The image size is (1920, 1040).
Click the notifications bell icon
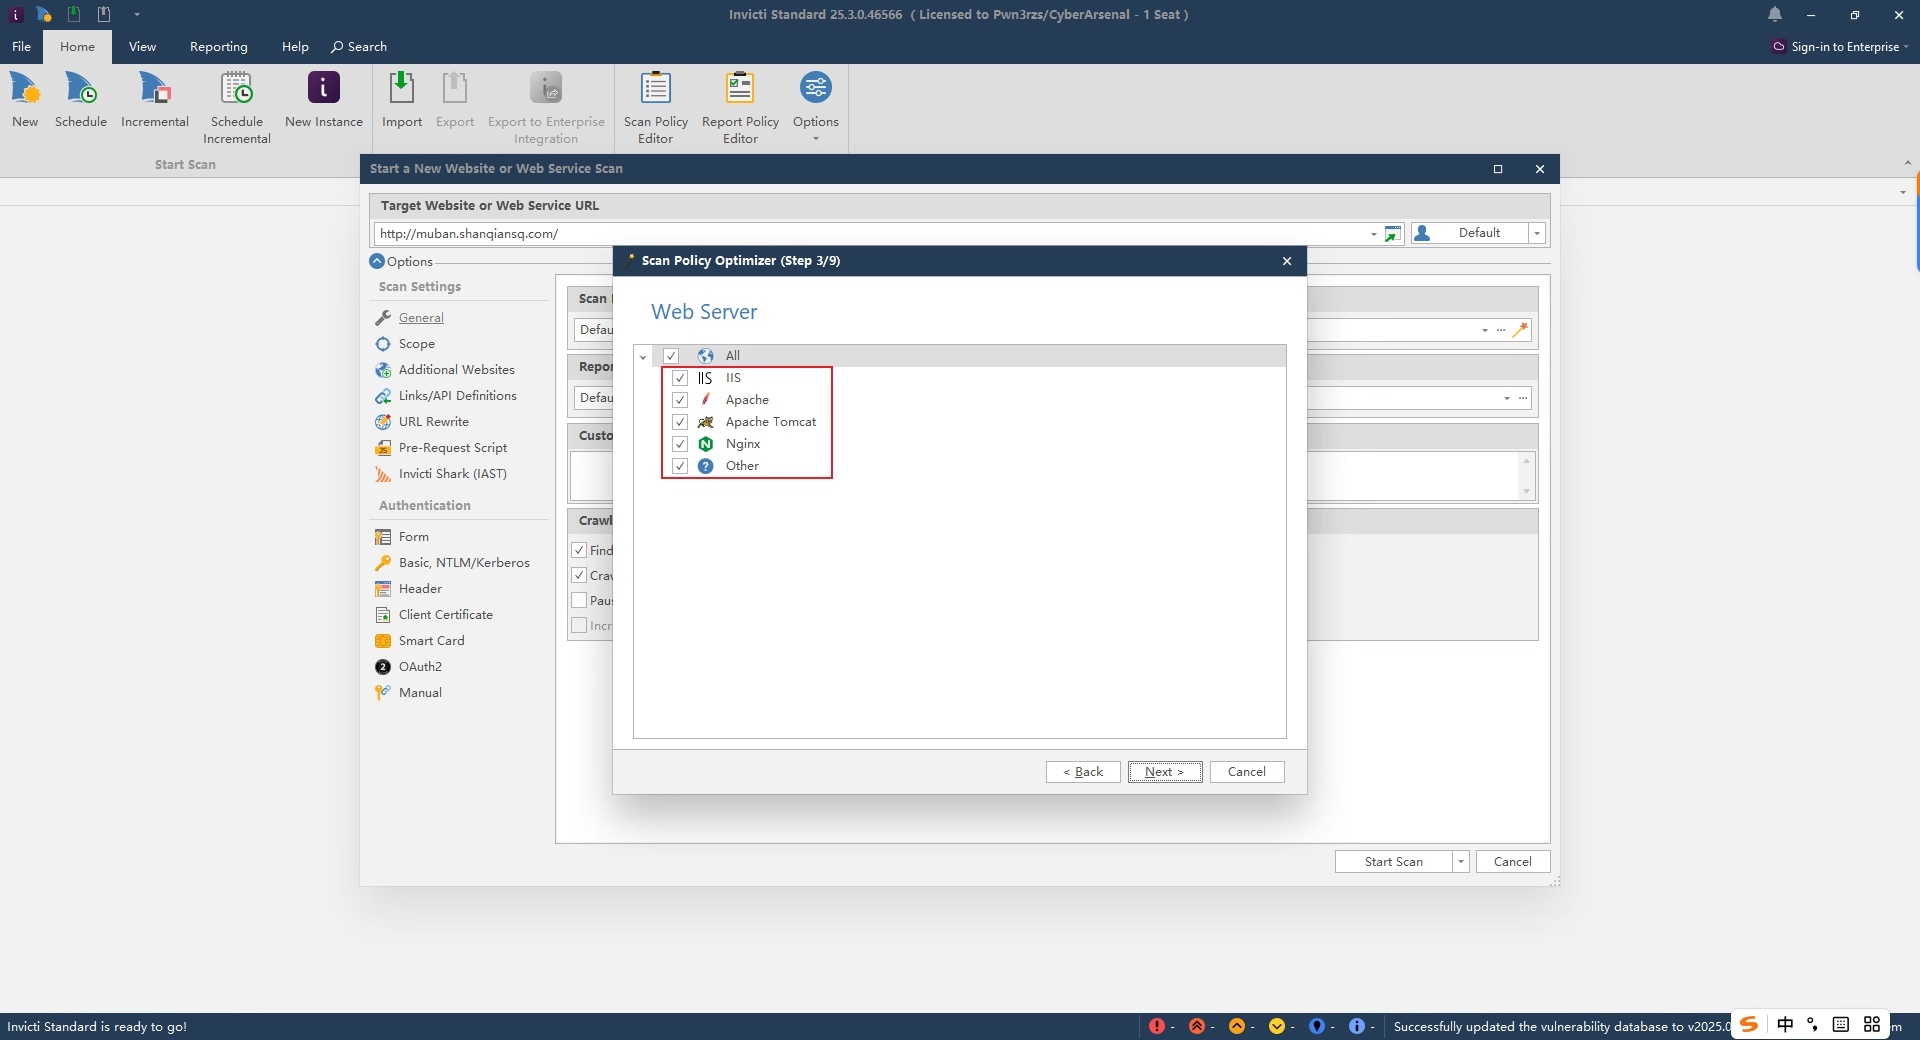(x=1775, y=14)
